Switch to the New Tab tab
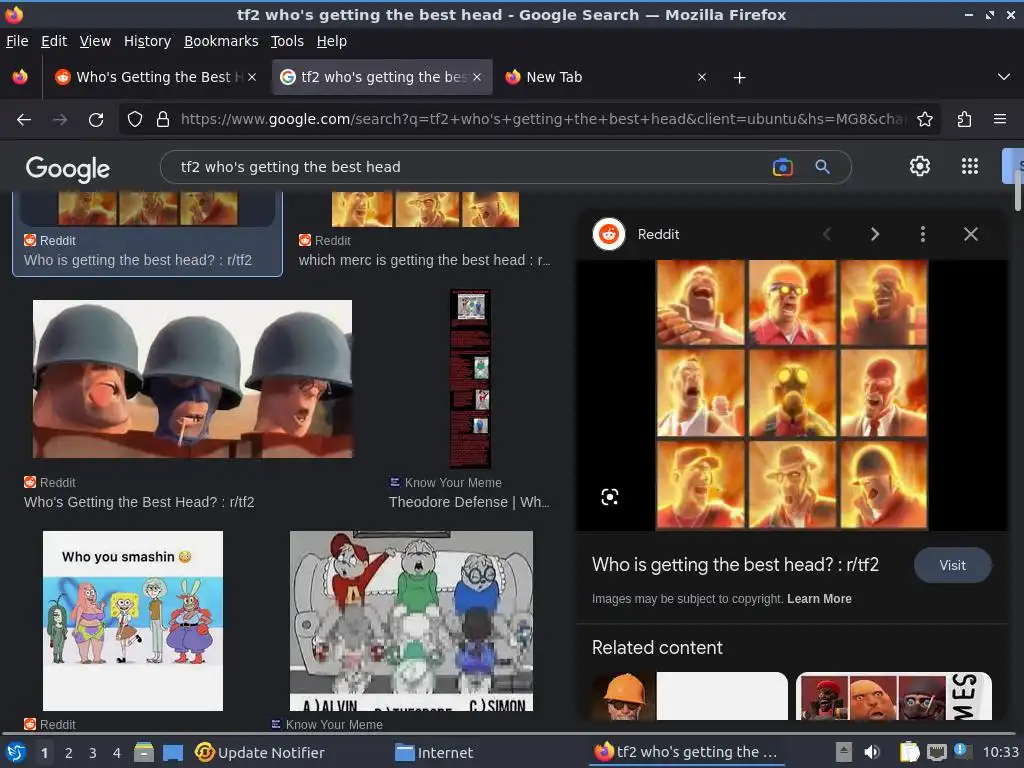This screenshot has height=768, width=1024. click(604, 77)
